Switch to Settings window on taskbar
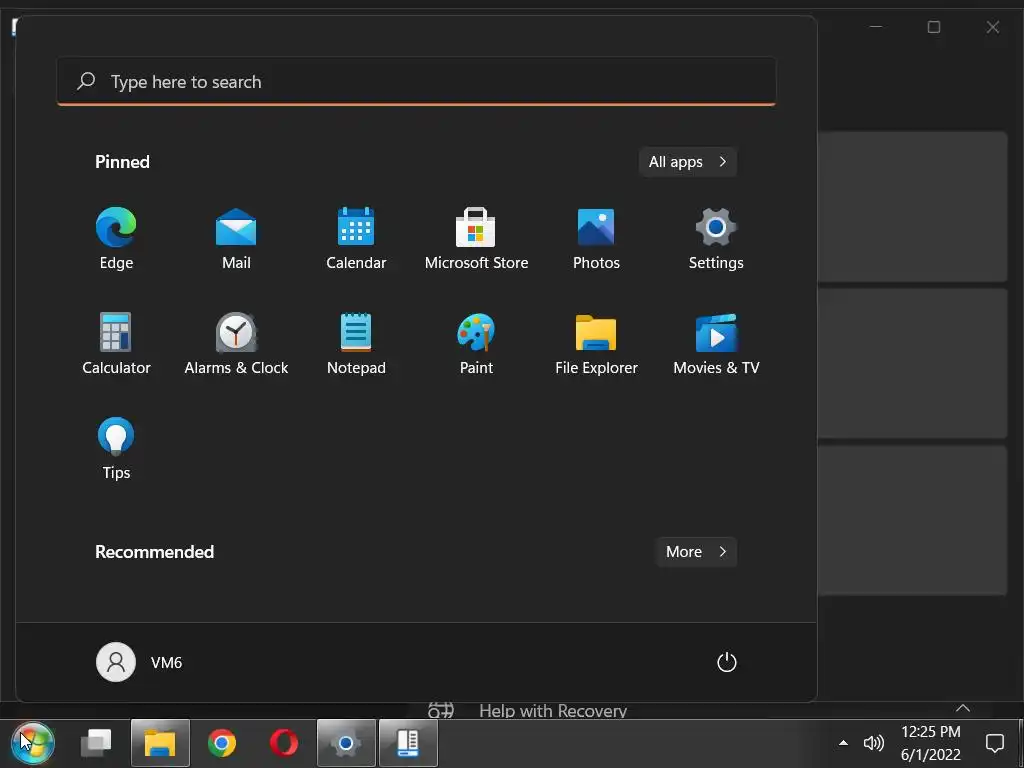The image size is (1024, 768). (x=346, y=743)
